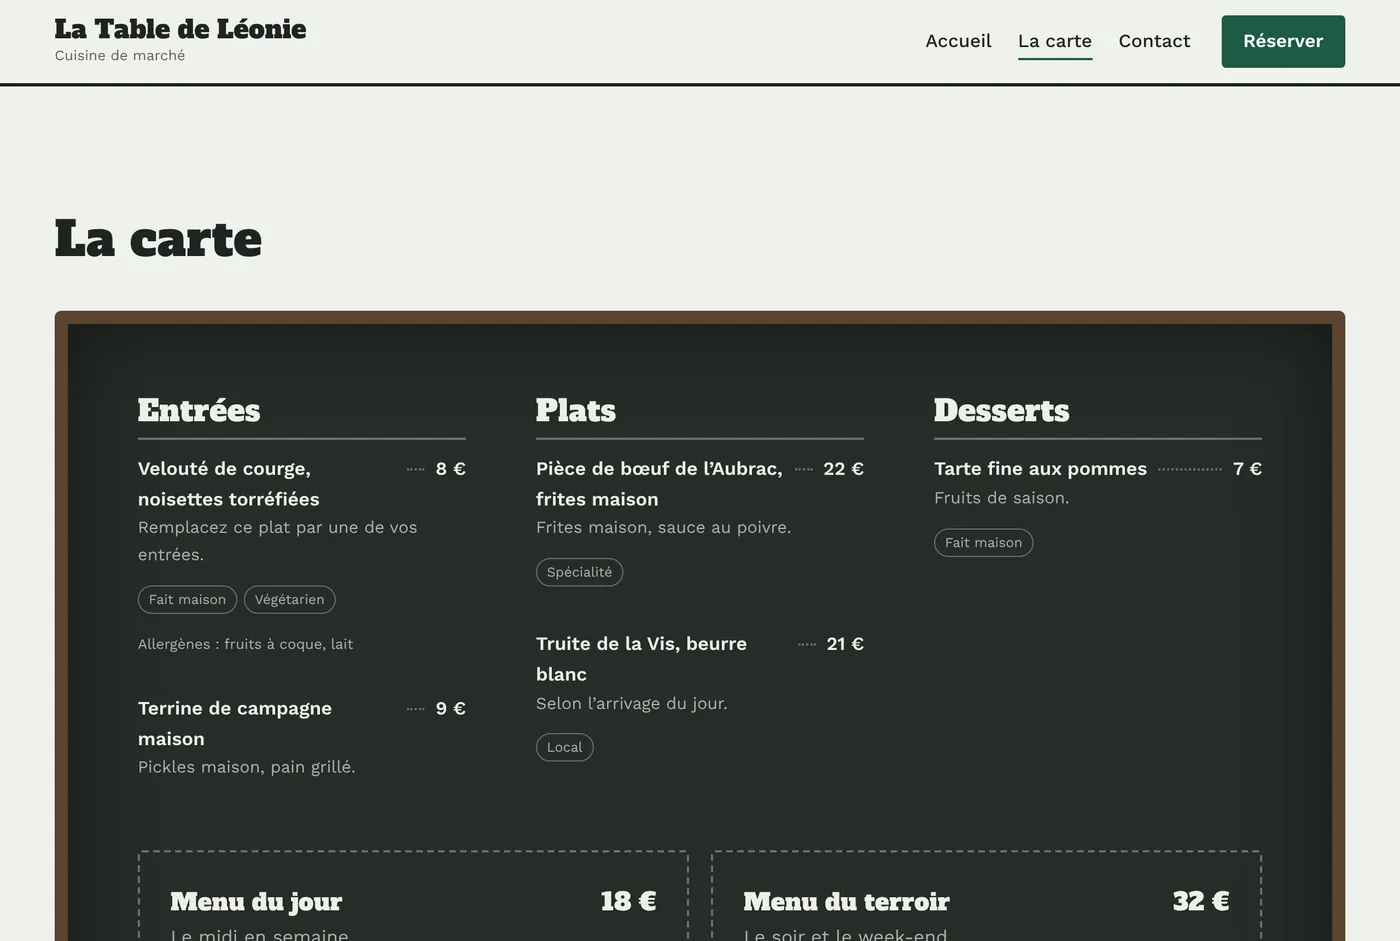Click the Local tag
Viewport: 1400px width, 941px height.
pos(565,747)
